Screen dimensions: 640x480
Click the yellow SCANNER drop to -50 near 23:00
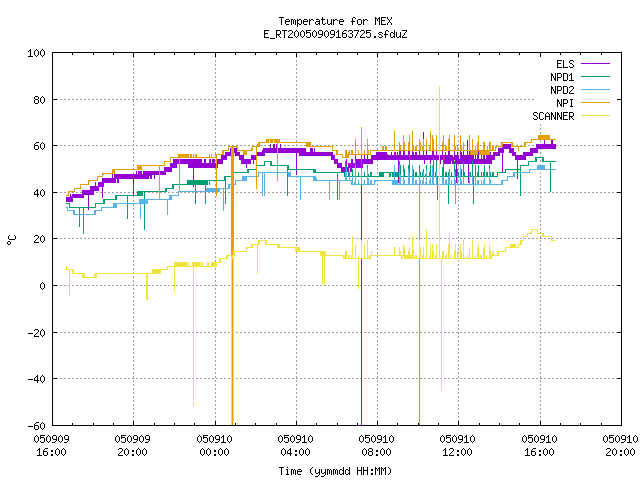tap(193, 335)
